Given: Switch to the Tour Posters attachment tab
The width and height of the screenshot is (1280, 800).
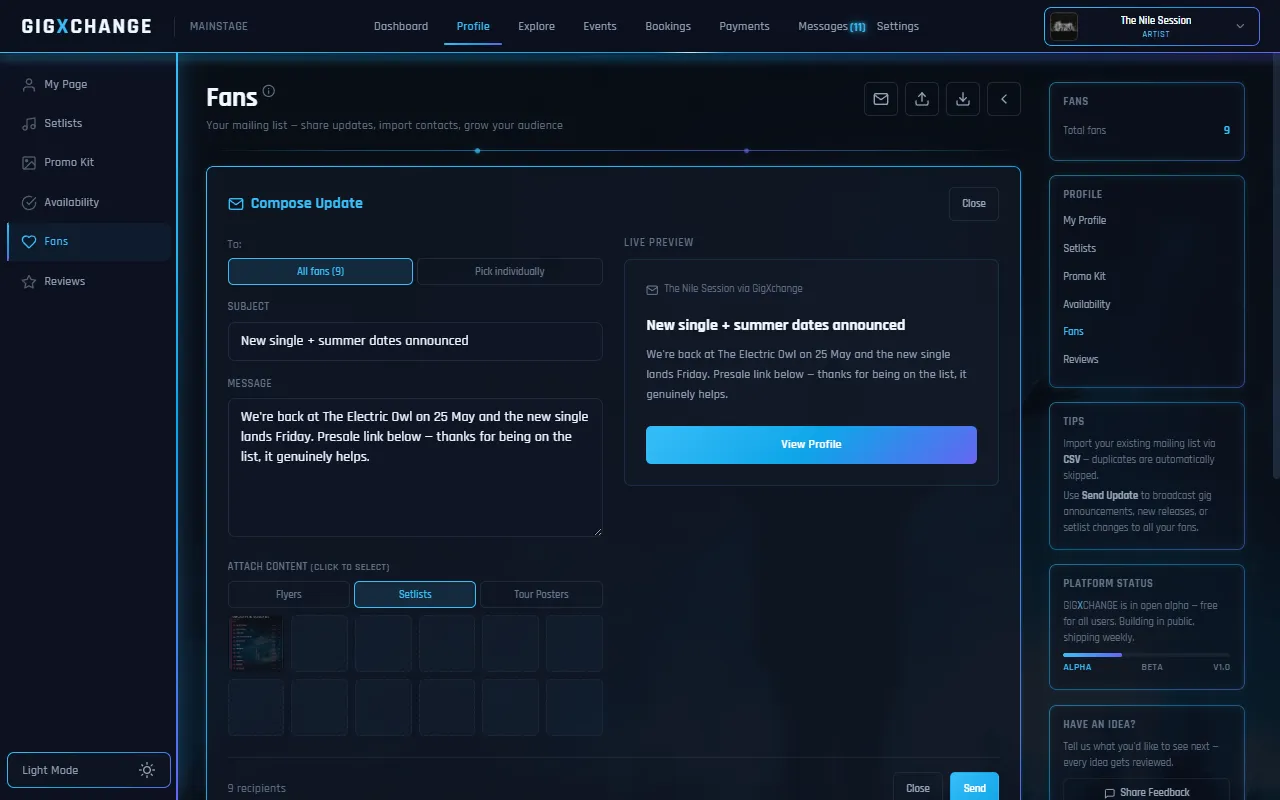Looking at the screenshot, I should point(541,594).
